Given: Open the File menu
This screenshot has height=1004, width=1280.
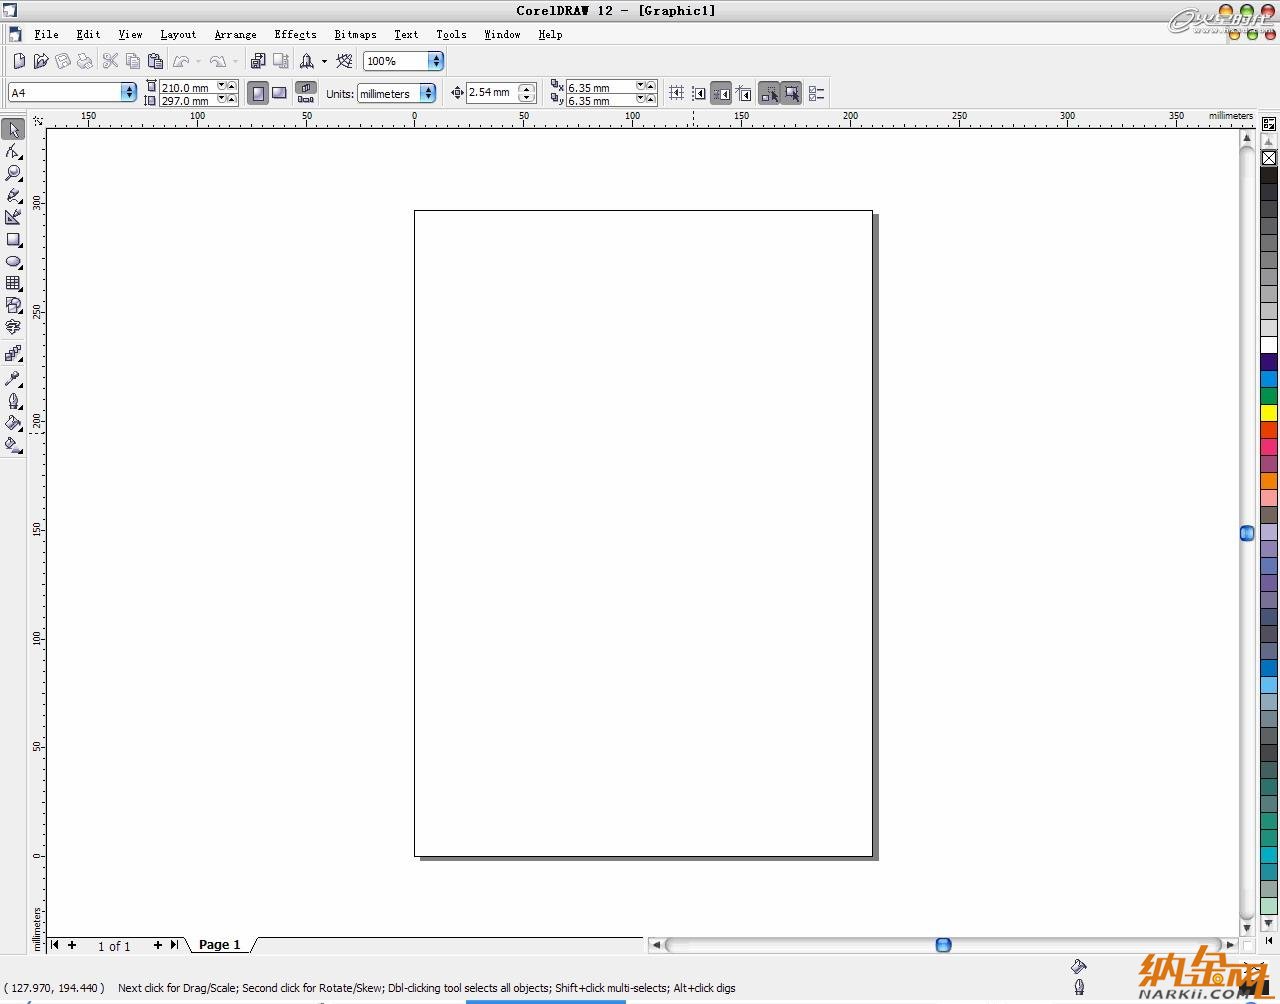Looking at the screenshot, I should tap(46, 34).
